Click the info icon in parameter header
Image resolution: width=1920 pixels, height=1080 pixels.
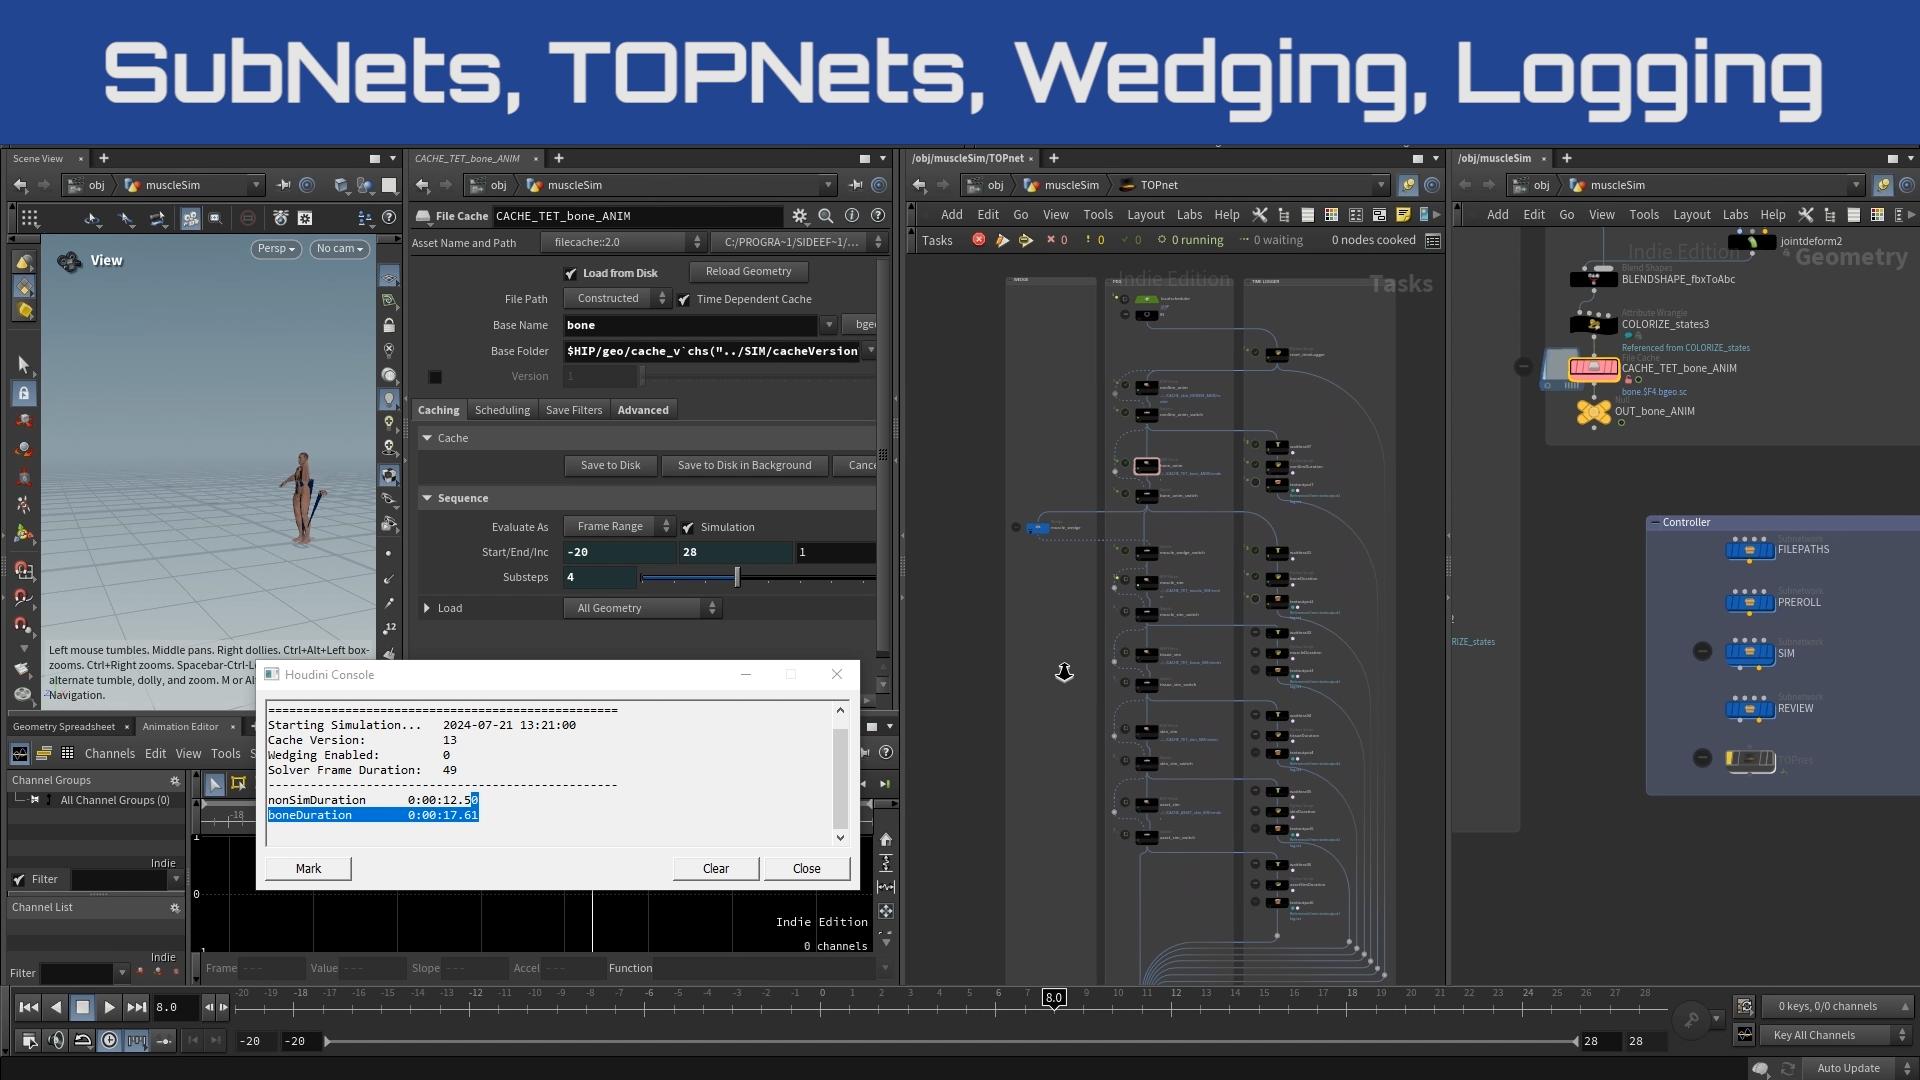[852, 216]
